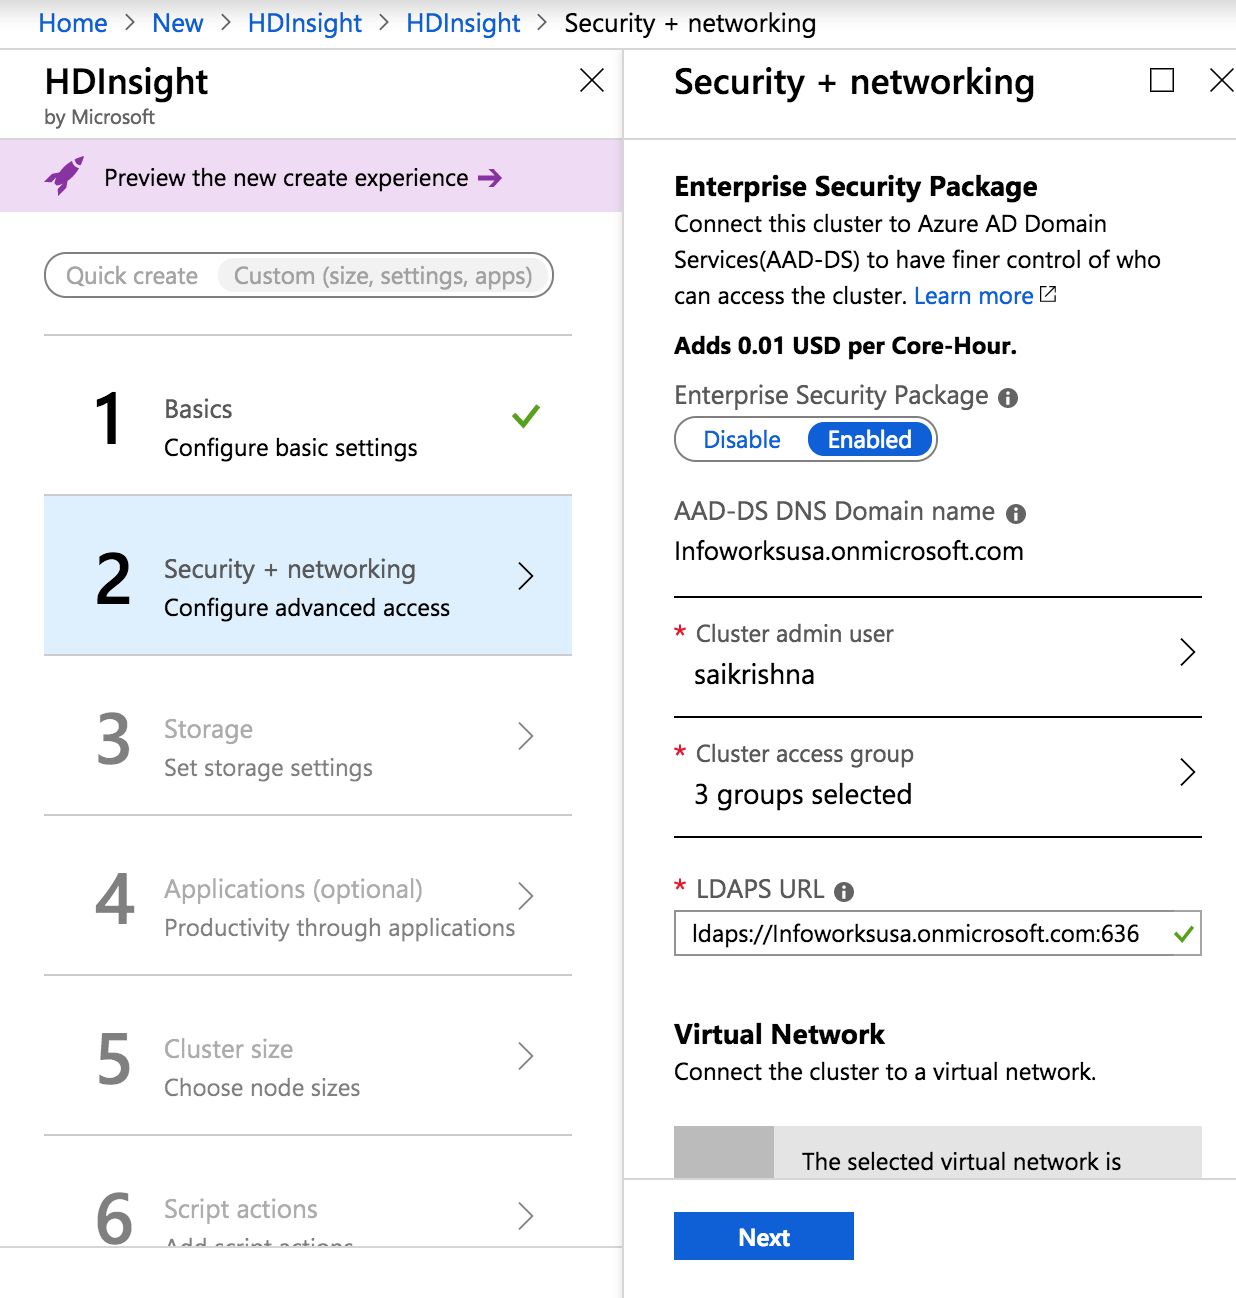Close the HDInsight blade
This screenshot has height=1298, width=1236.
pos(592,80)
